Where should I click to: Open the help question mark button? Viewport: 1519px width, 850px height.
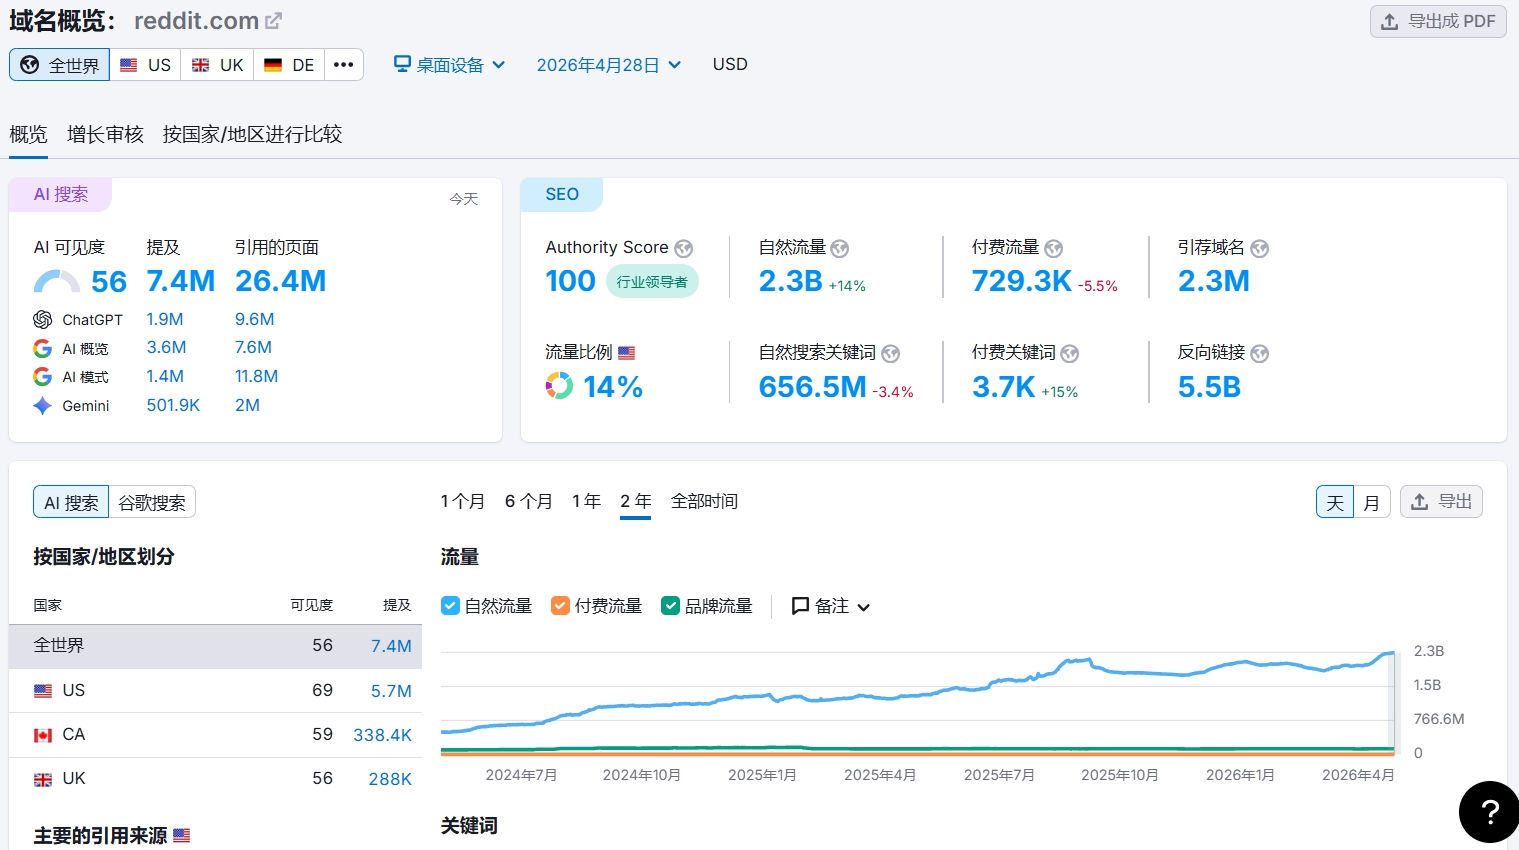1489,811
